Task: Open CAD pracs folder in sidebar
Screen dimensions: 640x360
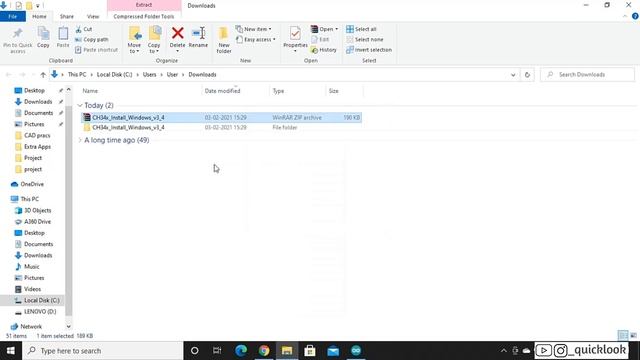Action: pyautogui.click(x=37, y=136)
